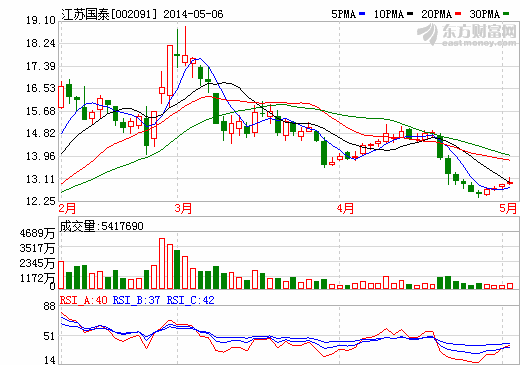Click the 15.68 price axis label
Viewport: 520px width, 365px height.
click(x=41, y=111)
